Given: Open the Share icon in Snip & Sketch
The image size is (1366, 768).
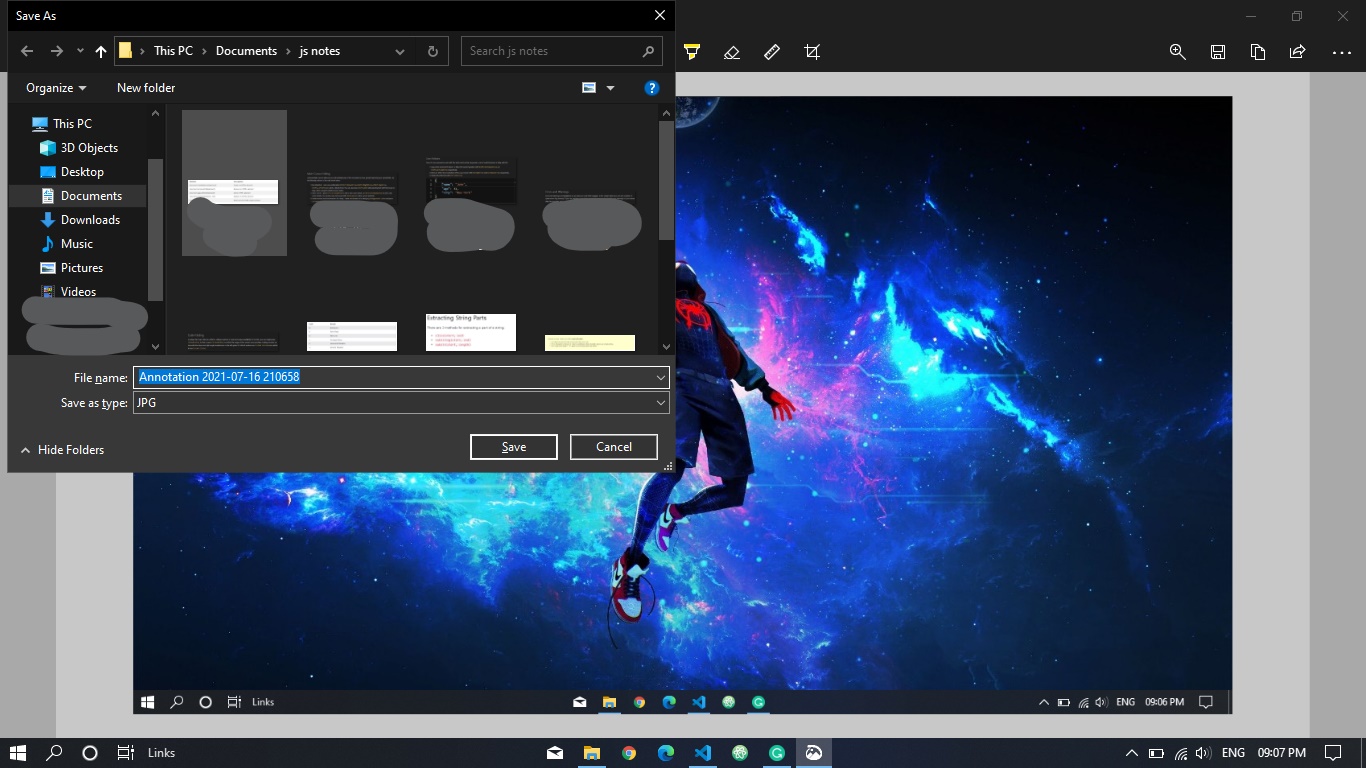Looking at the screenshot, I should click(x=1298, y=52).
